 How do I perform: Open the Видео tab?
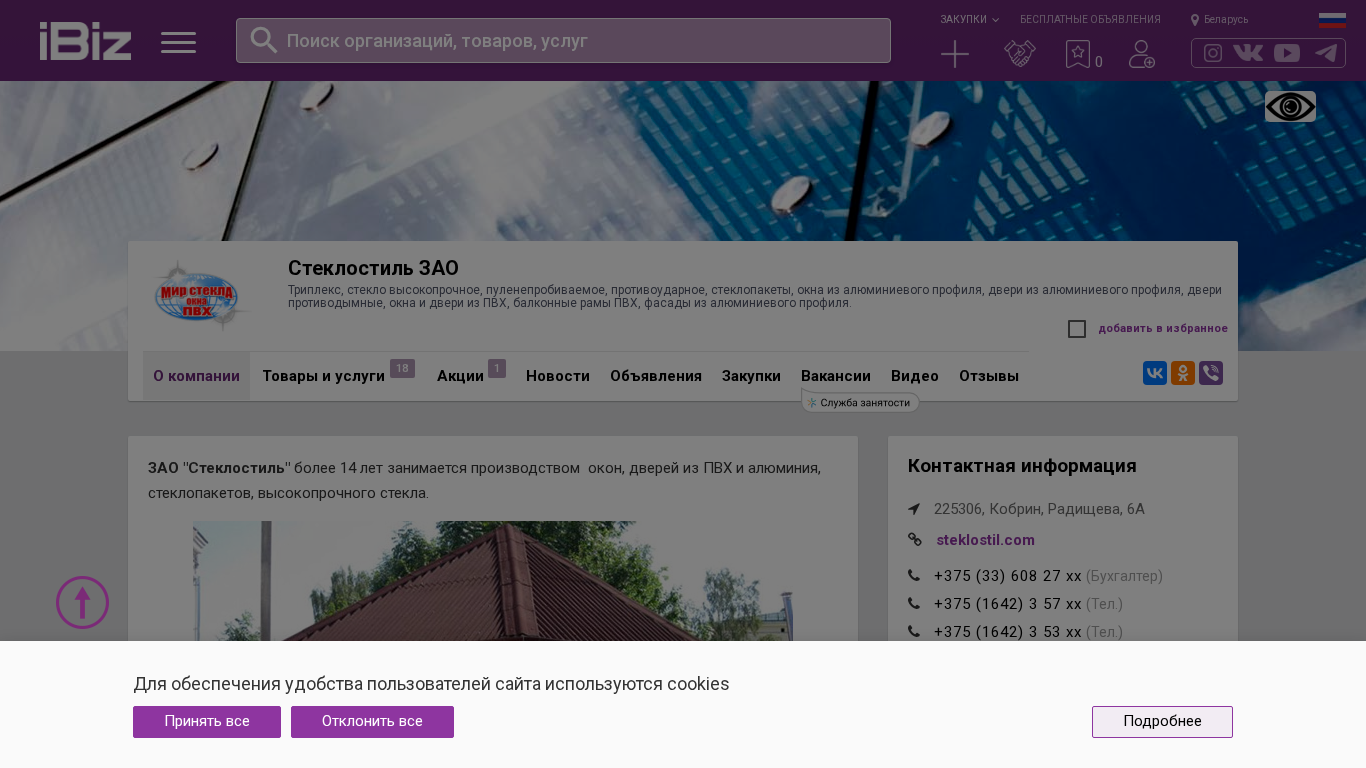pos(915,376)
